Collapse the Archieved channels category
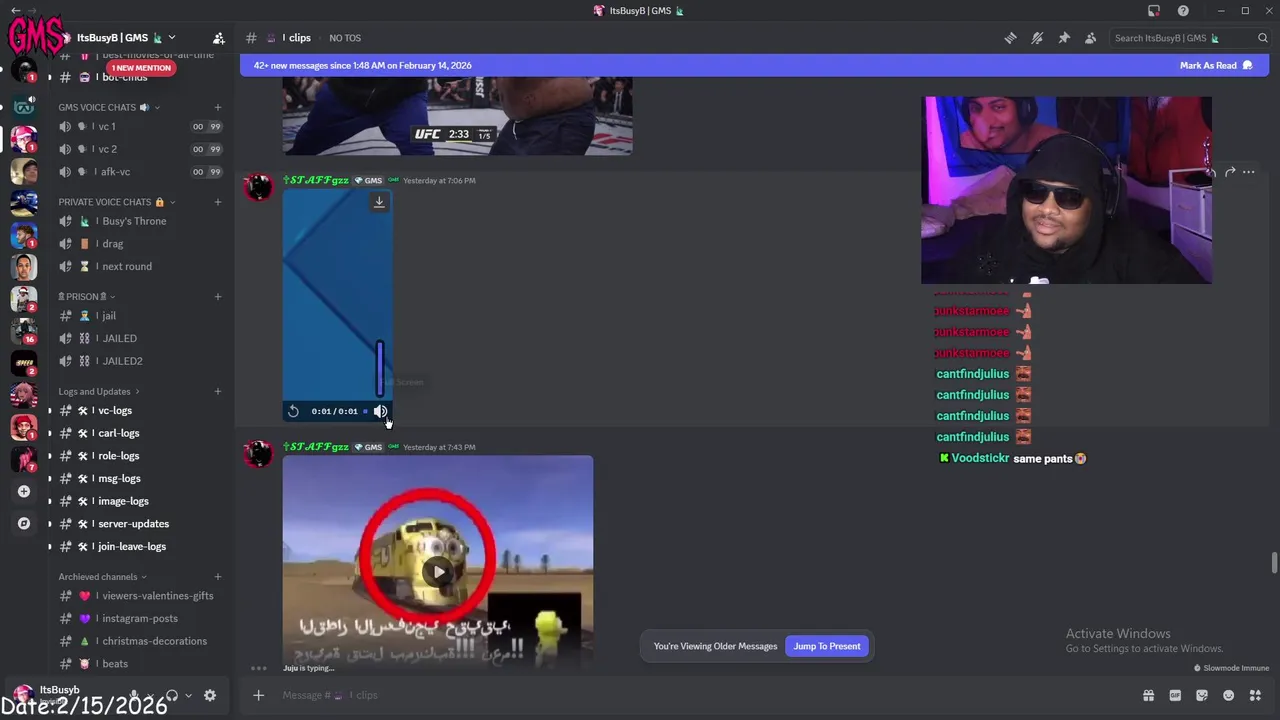 (102, 577)
